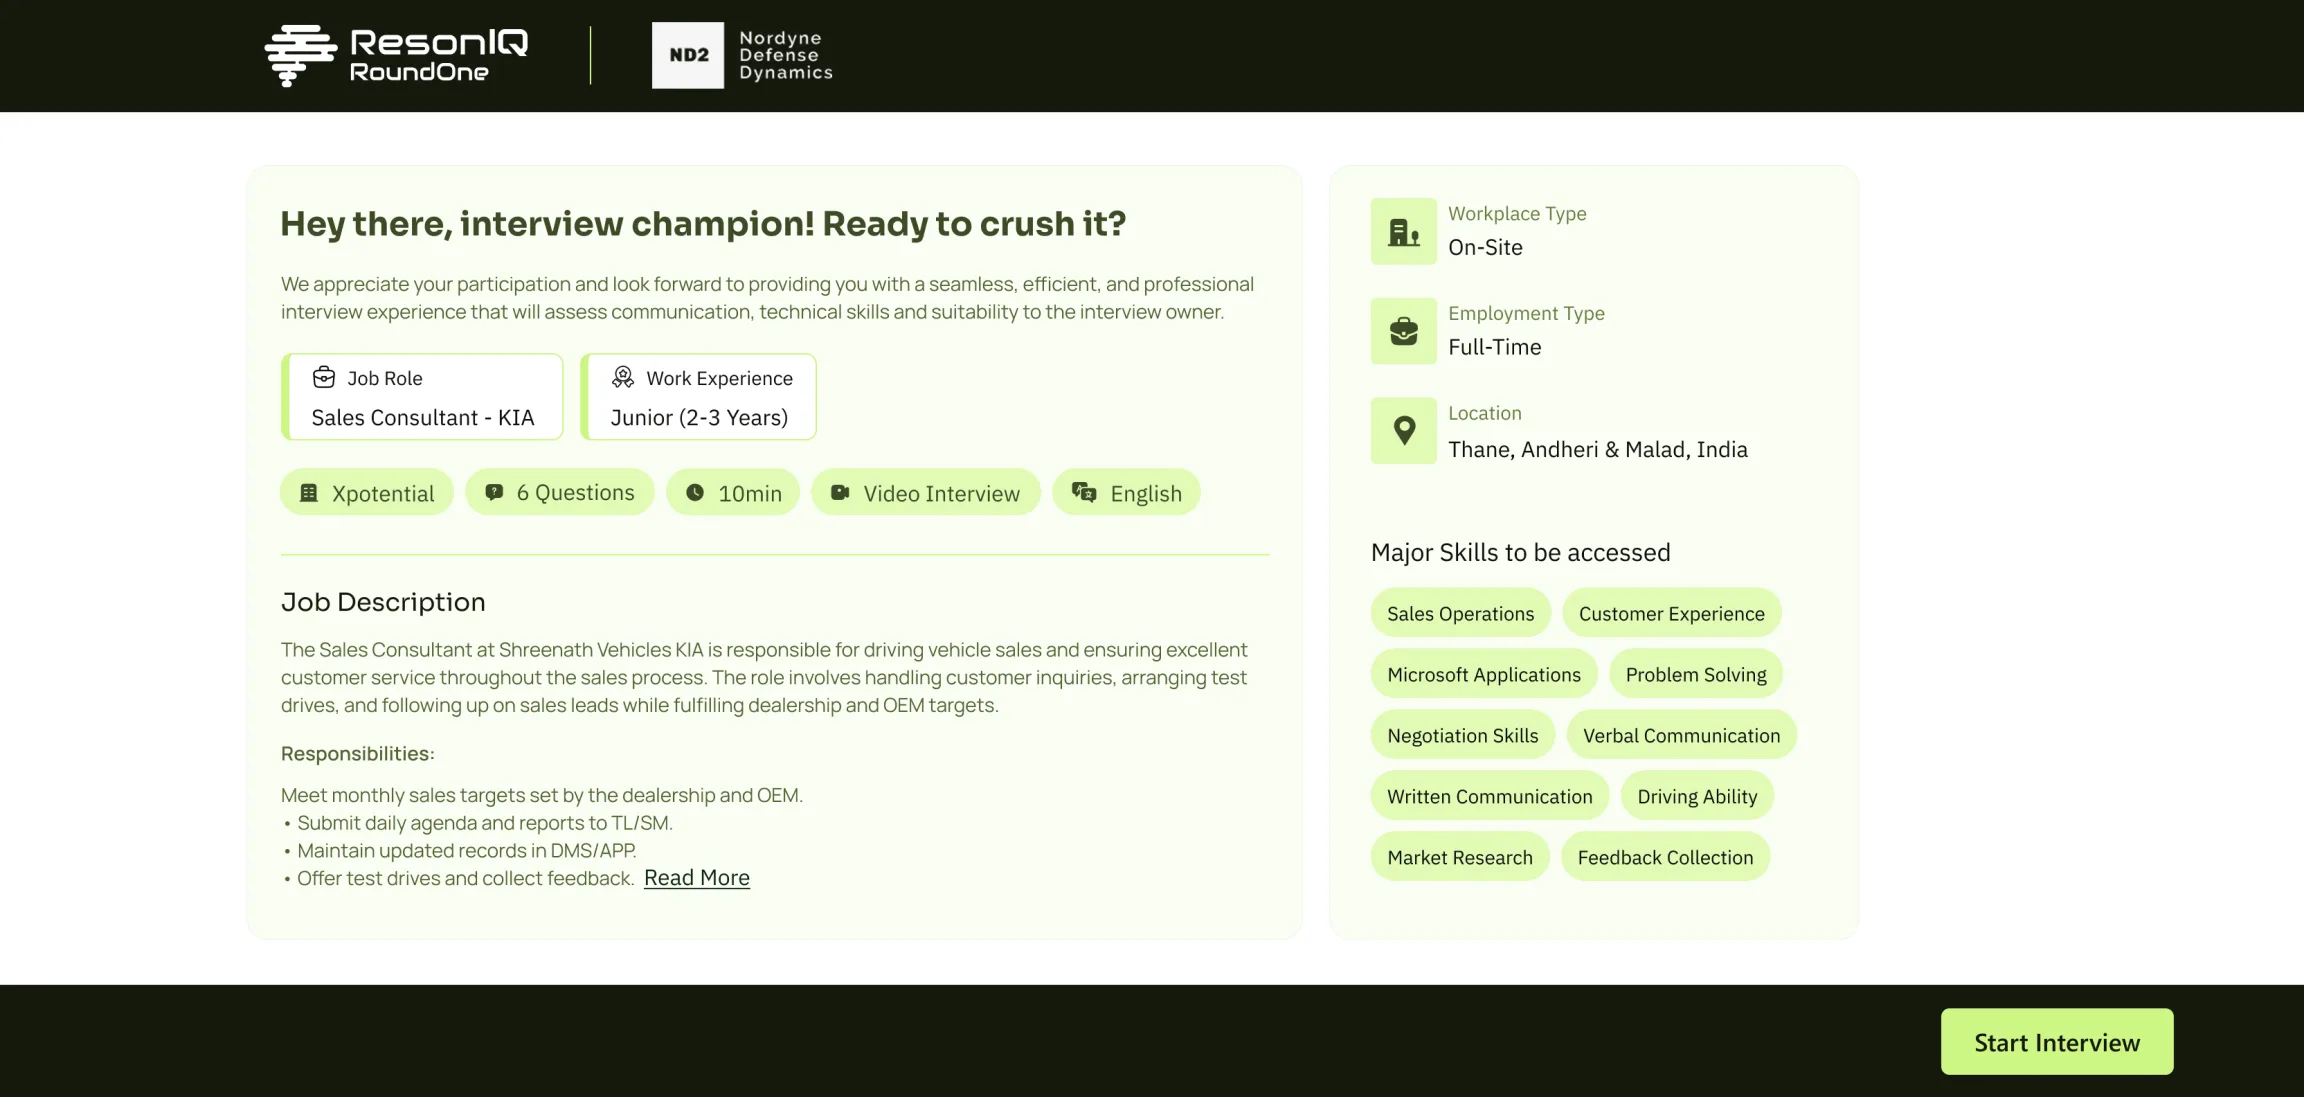This screenshot has height=1097, width=2304.
Task: Click the clock icon beside 10min
Action: tap(695, 492)
